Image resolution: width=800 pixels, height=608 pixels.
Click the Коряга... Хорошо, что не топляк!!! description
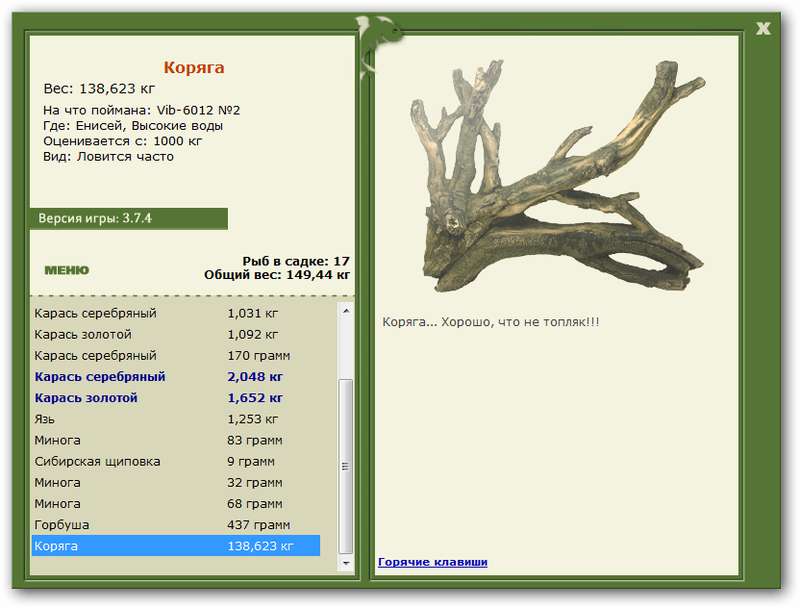[x=491, y=322]
